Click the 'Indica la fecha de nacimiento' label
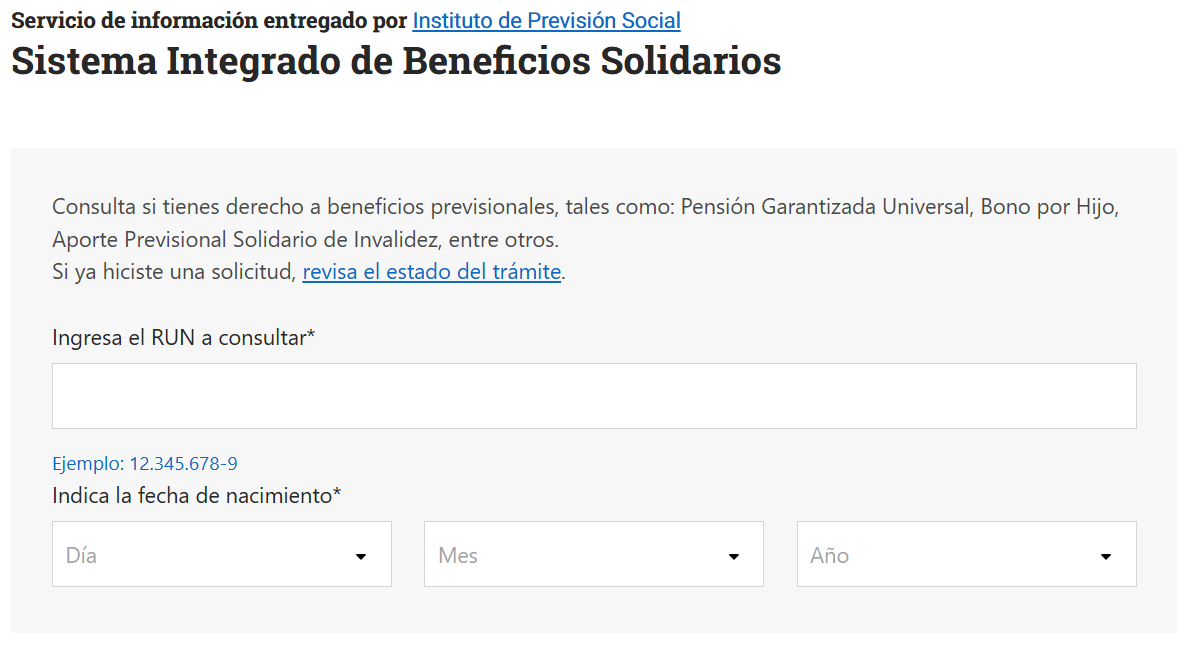This screenshot has width=1190, height=654. tap(196, 495)
